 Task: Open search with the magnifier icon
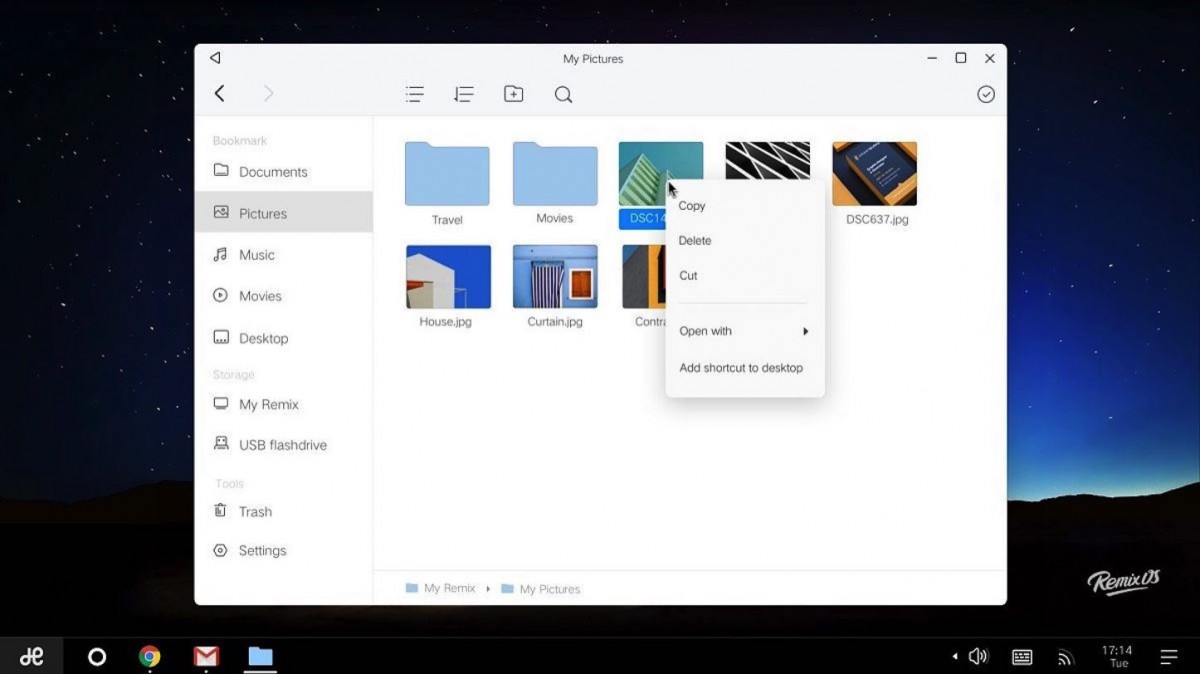click(x=563, y=94)
